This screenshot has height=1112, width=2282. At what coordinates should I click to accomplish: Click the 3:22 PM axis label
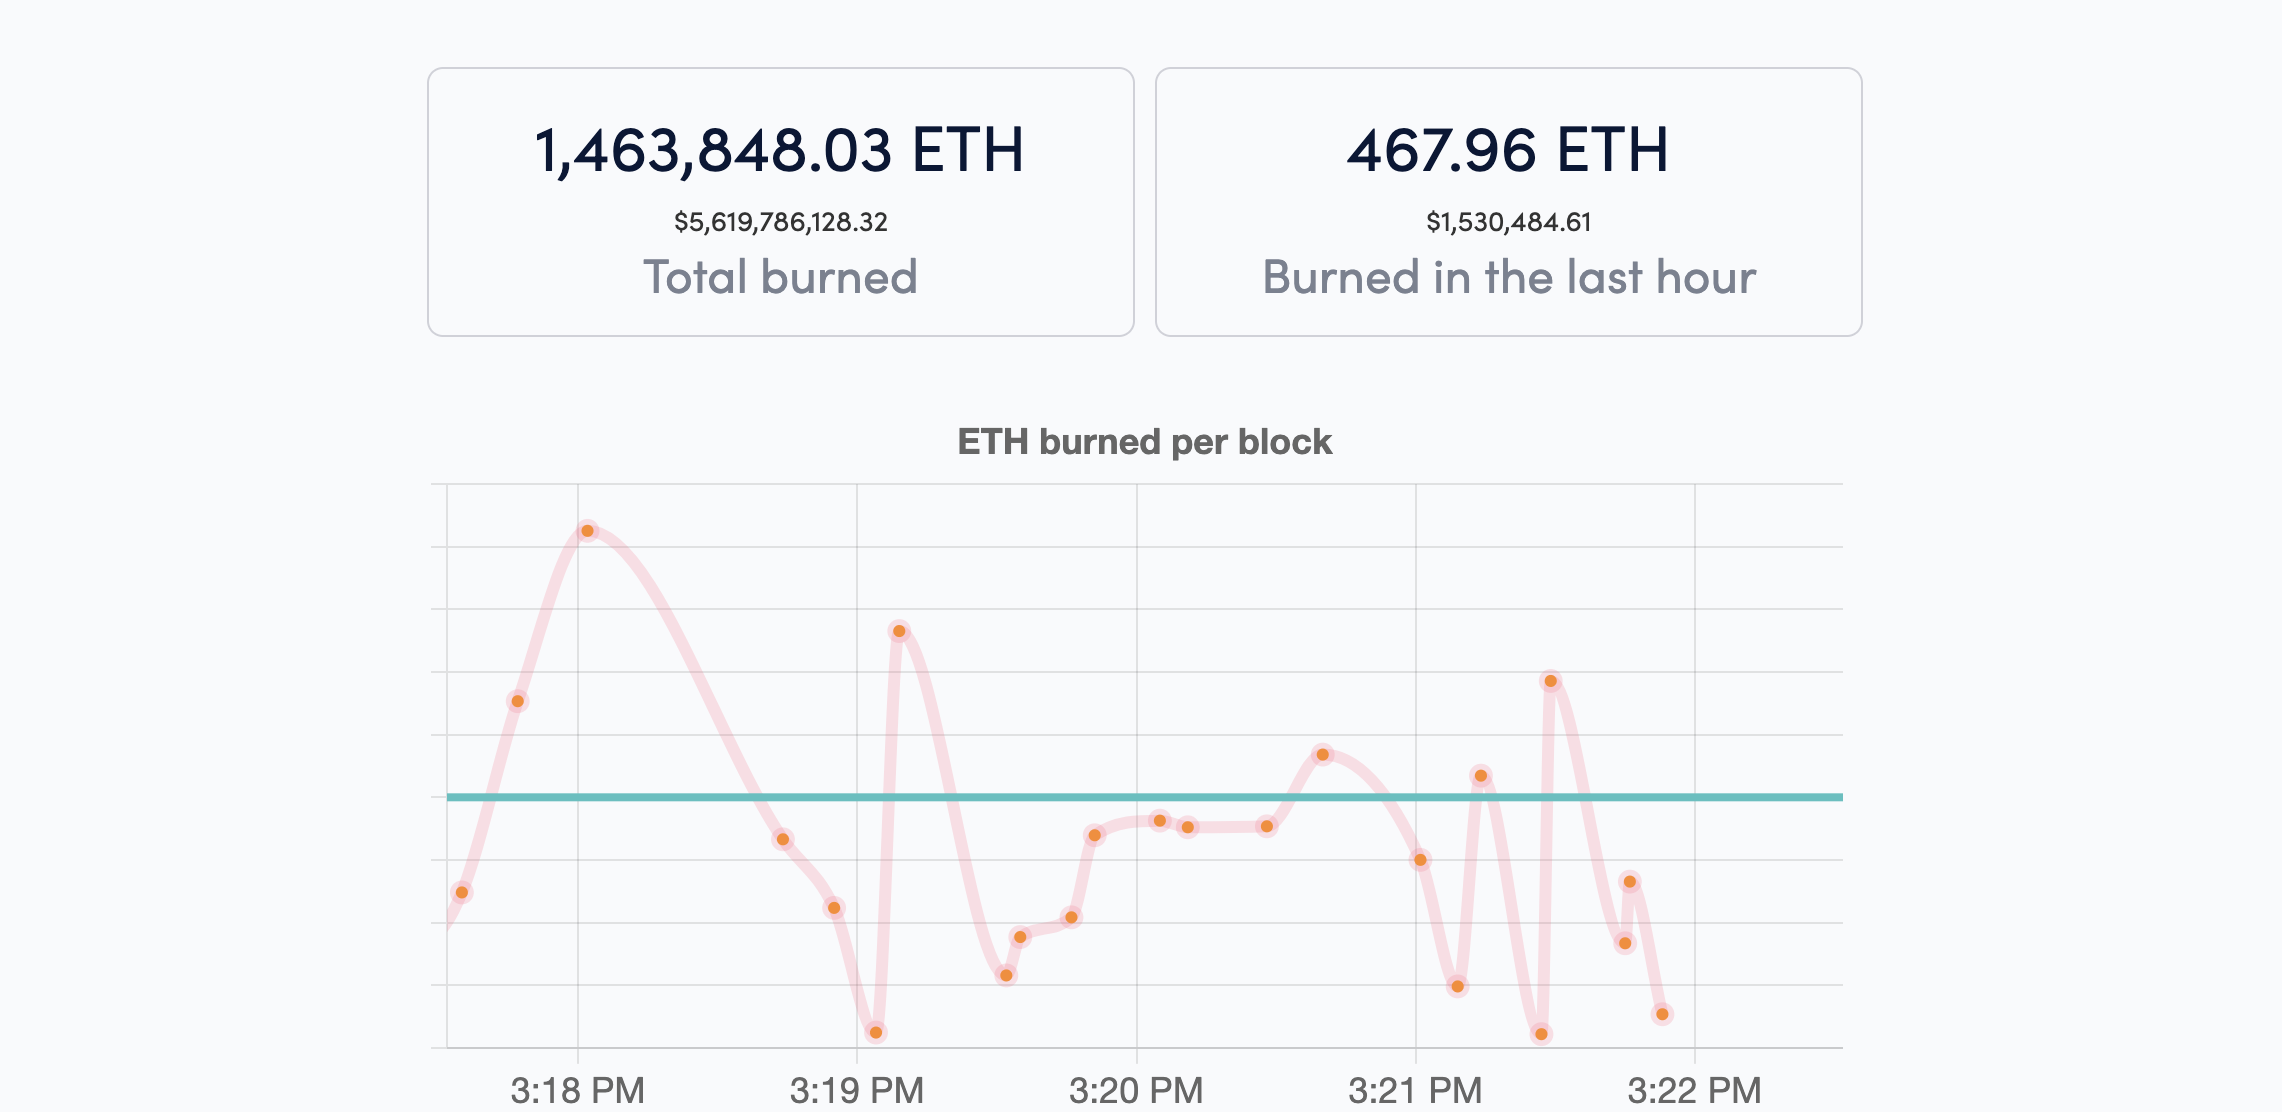pyautogui.click(x=1694, y=1090)
